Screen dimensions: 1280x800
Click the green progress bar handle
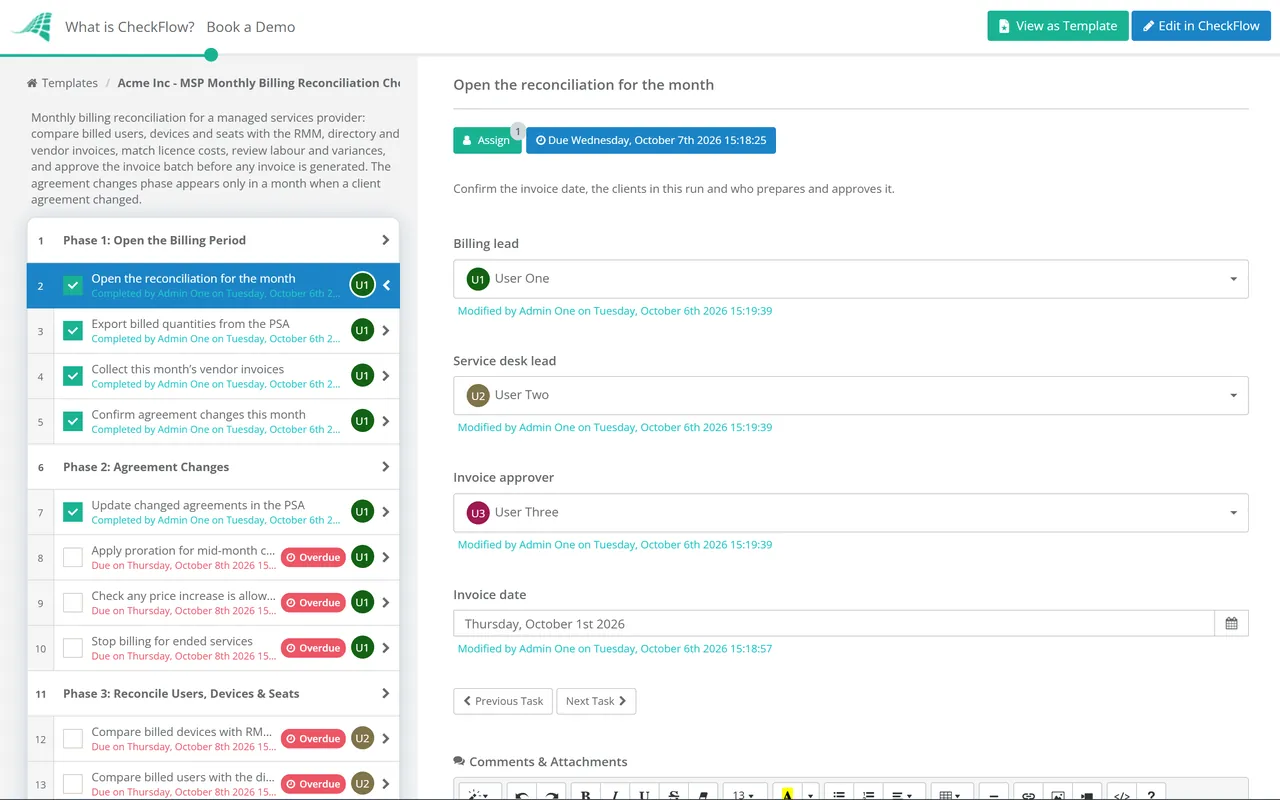211,55
